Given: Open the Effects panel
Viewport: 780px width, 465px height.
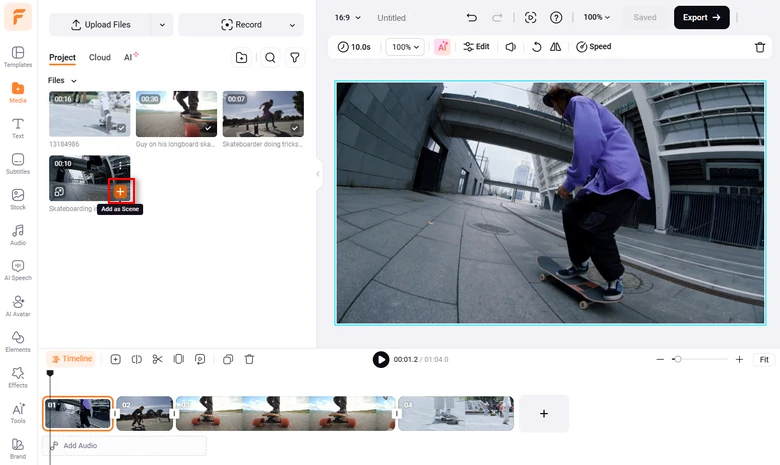Looking at the screenshot, I should (x=18, y=377).
